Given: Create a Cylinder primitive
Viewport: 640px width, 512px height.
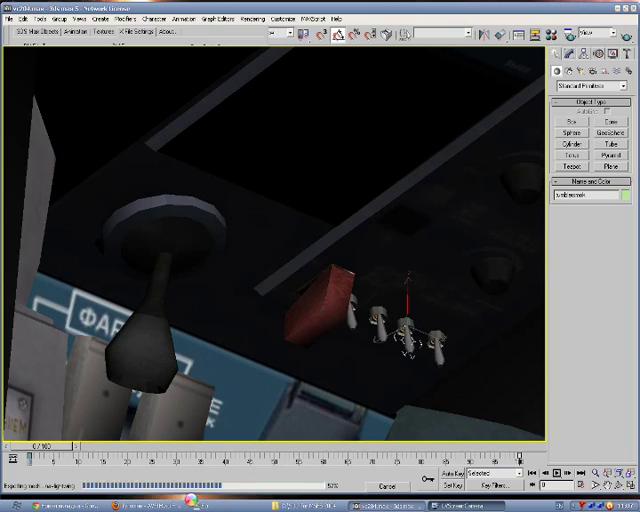Looking at the screenshot, I should tap(572, 144).
